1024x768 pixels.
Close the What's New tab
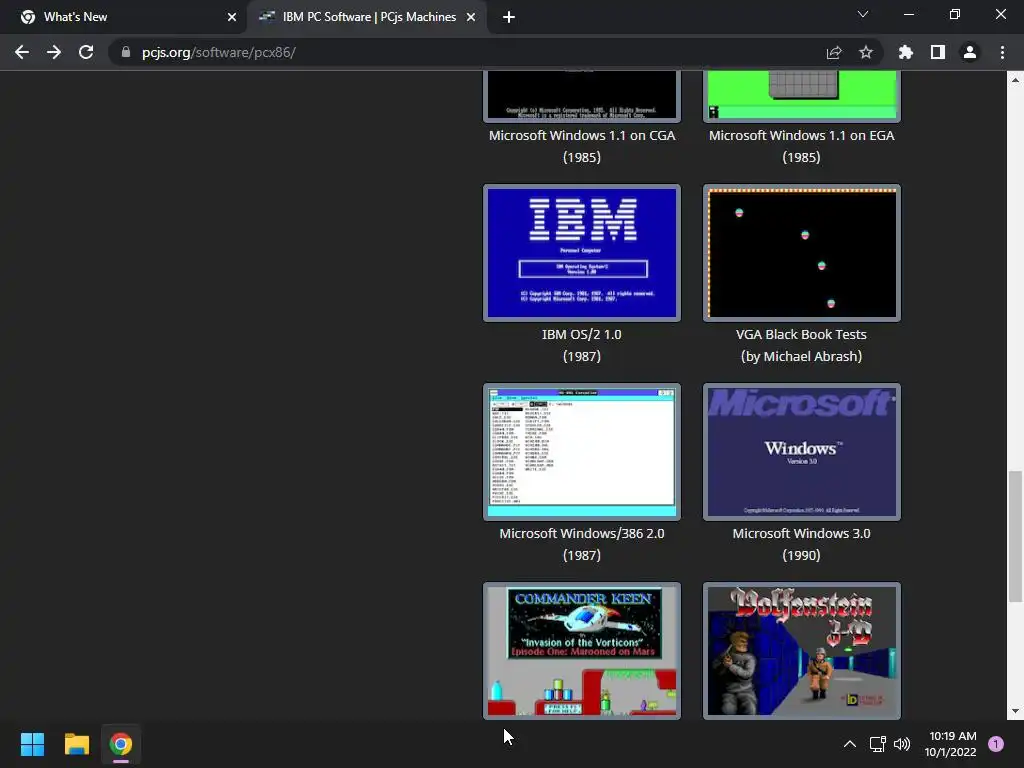(x=232, y=17)
